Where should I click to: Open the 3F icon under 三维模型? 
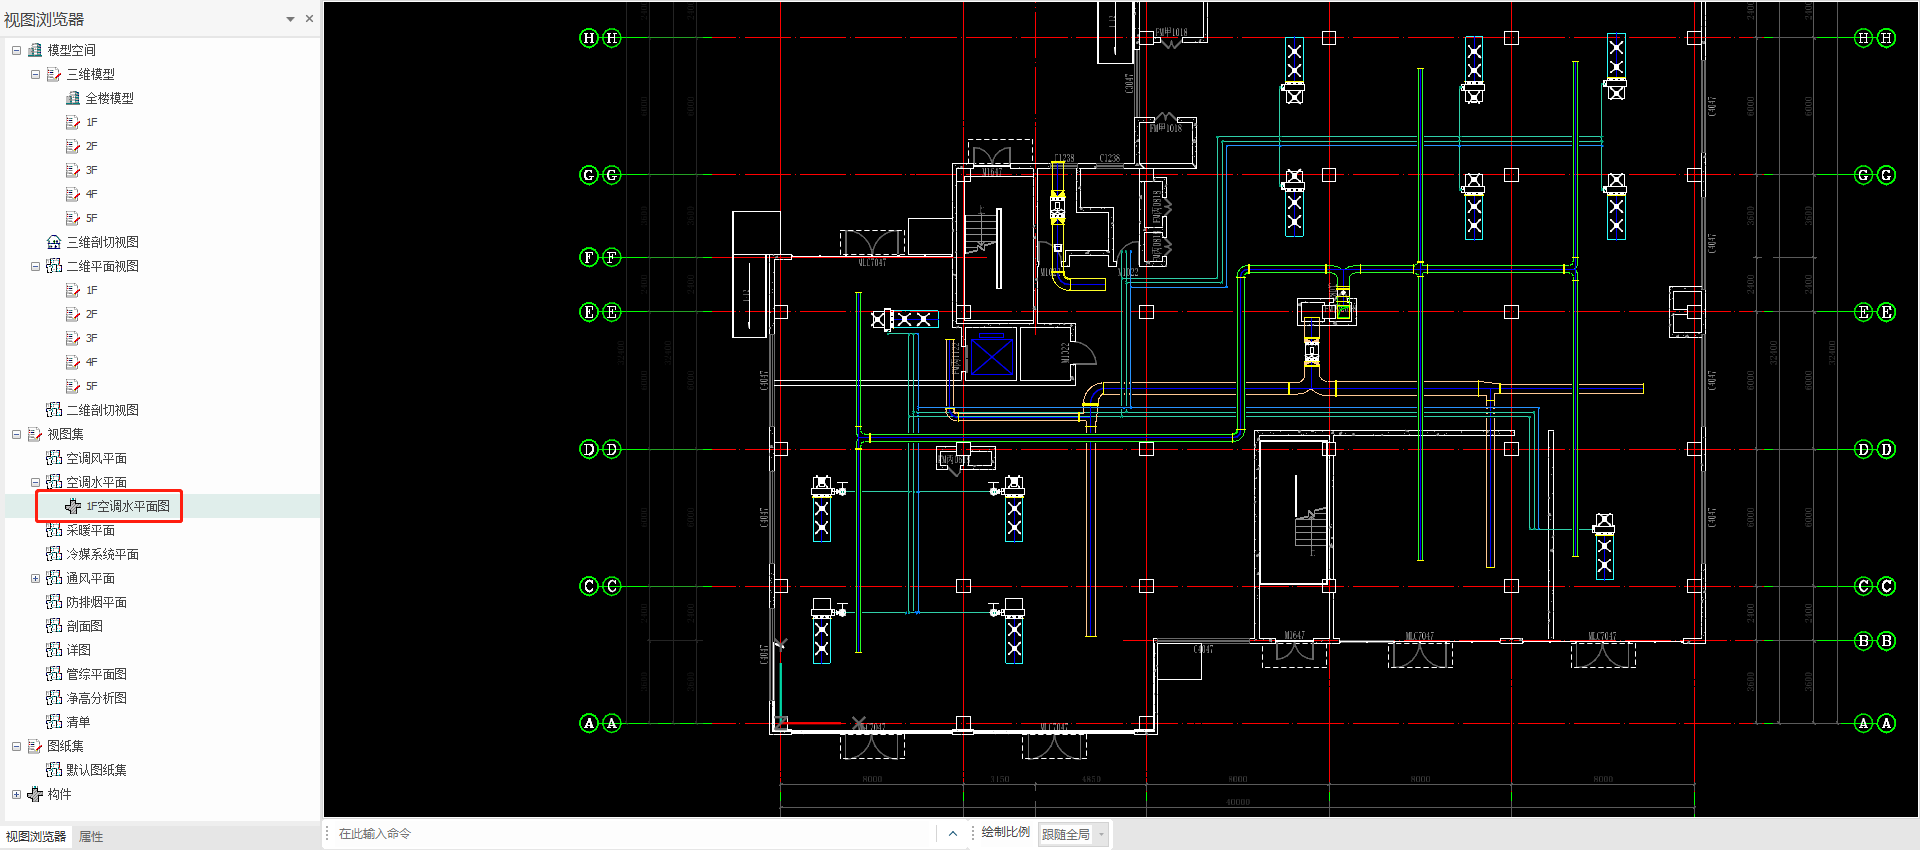(73, 170)
